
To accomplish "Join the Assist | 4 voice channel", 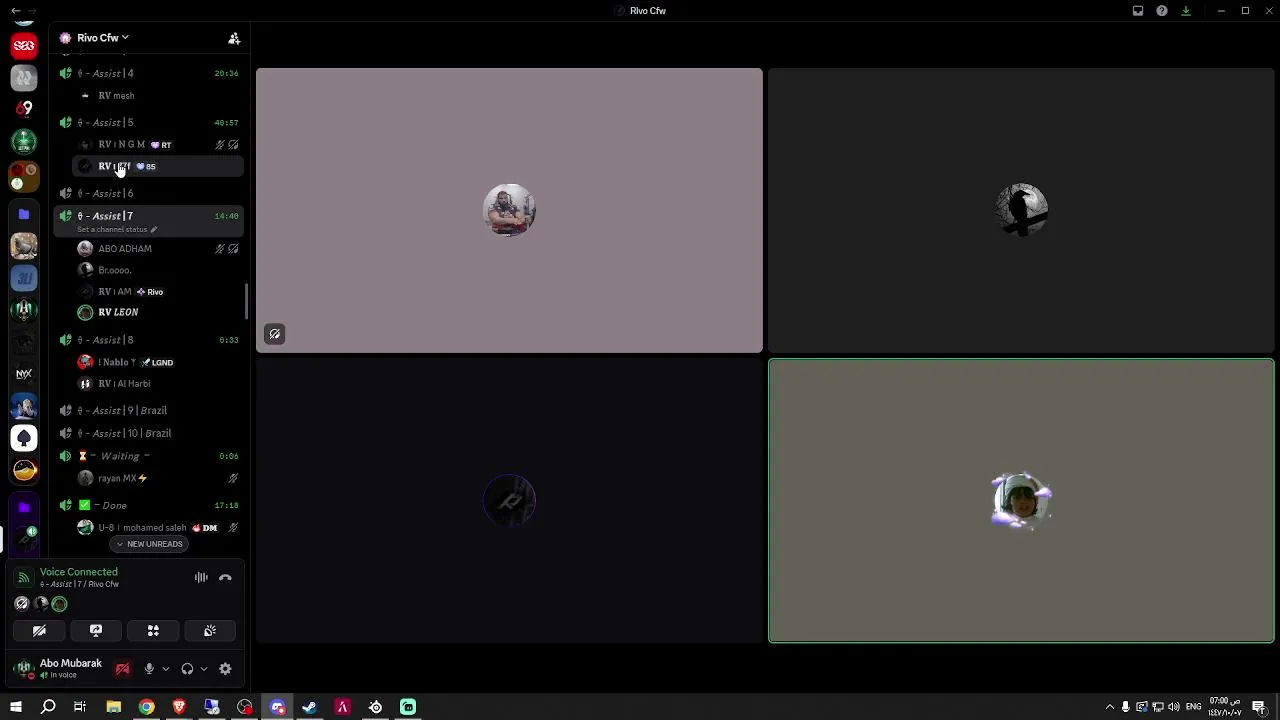I will click(x=148, y=73).
